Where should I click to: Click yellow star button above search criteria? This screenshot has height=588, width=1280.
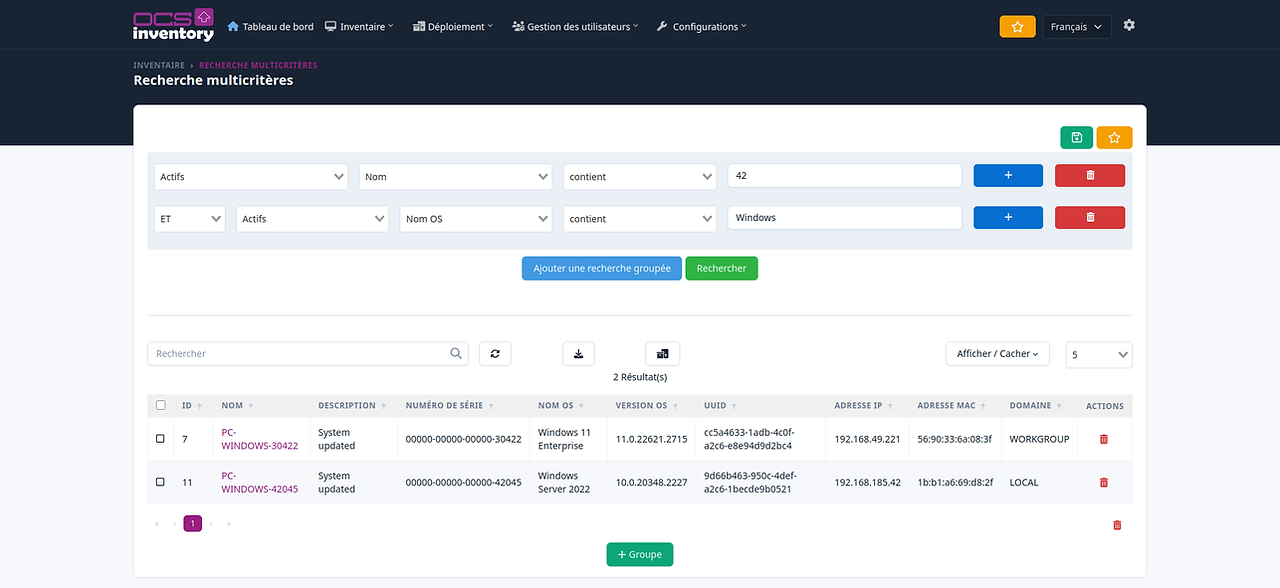click(x=1114, y=138)
